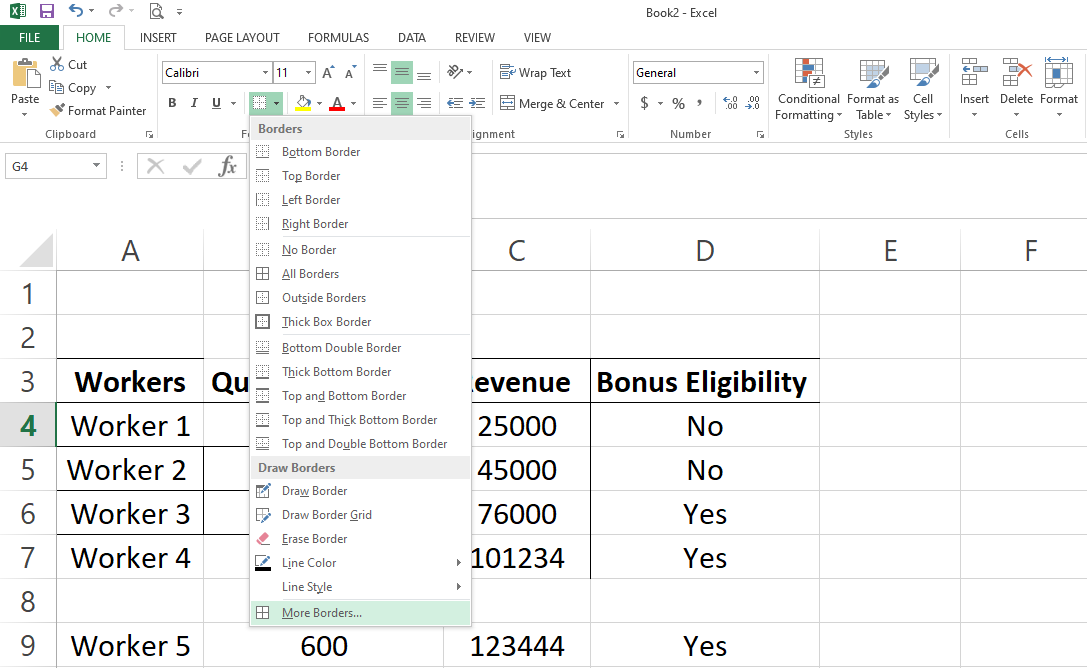The height and width of the screenshot is (668, 1087).
Task: Toggle Wrap Text option
Action: [x=535, y=73]
